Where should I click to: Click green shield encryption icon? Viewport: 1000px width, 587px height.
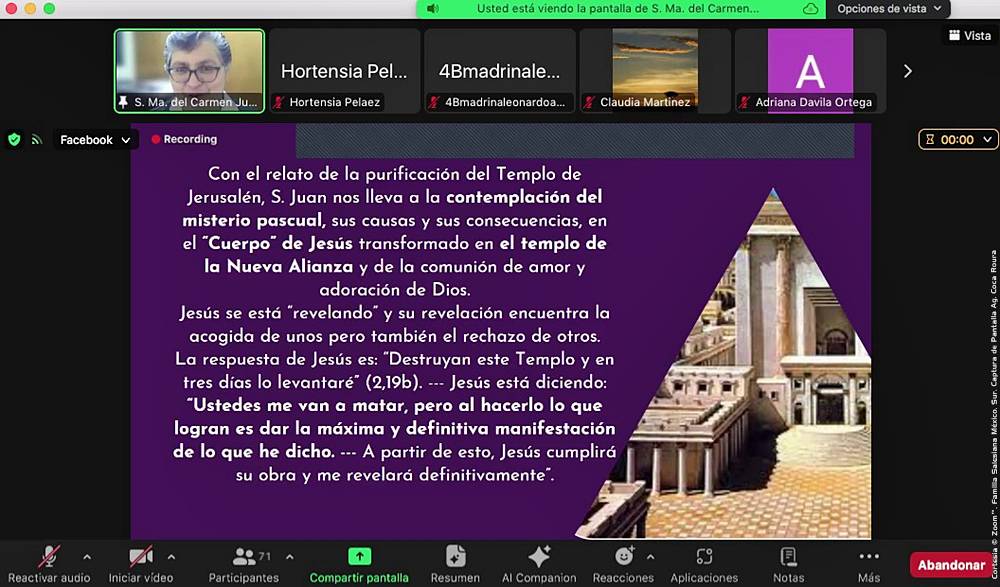(x=14, y=139)
